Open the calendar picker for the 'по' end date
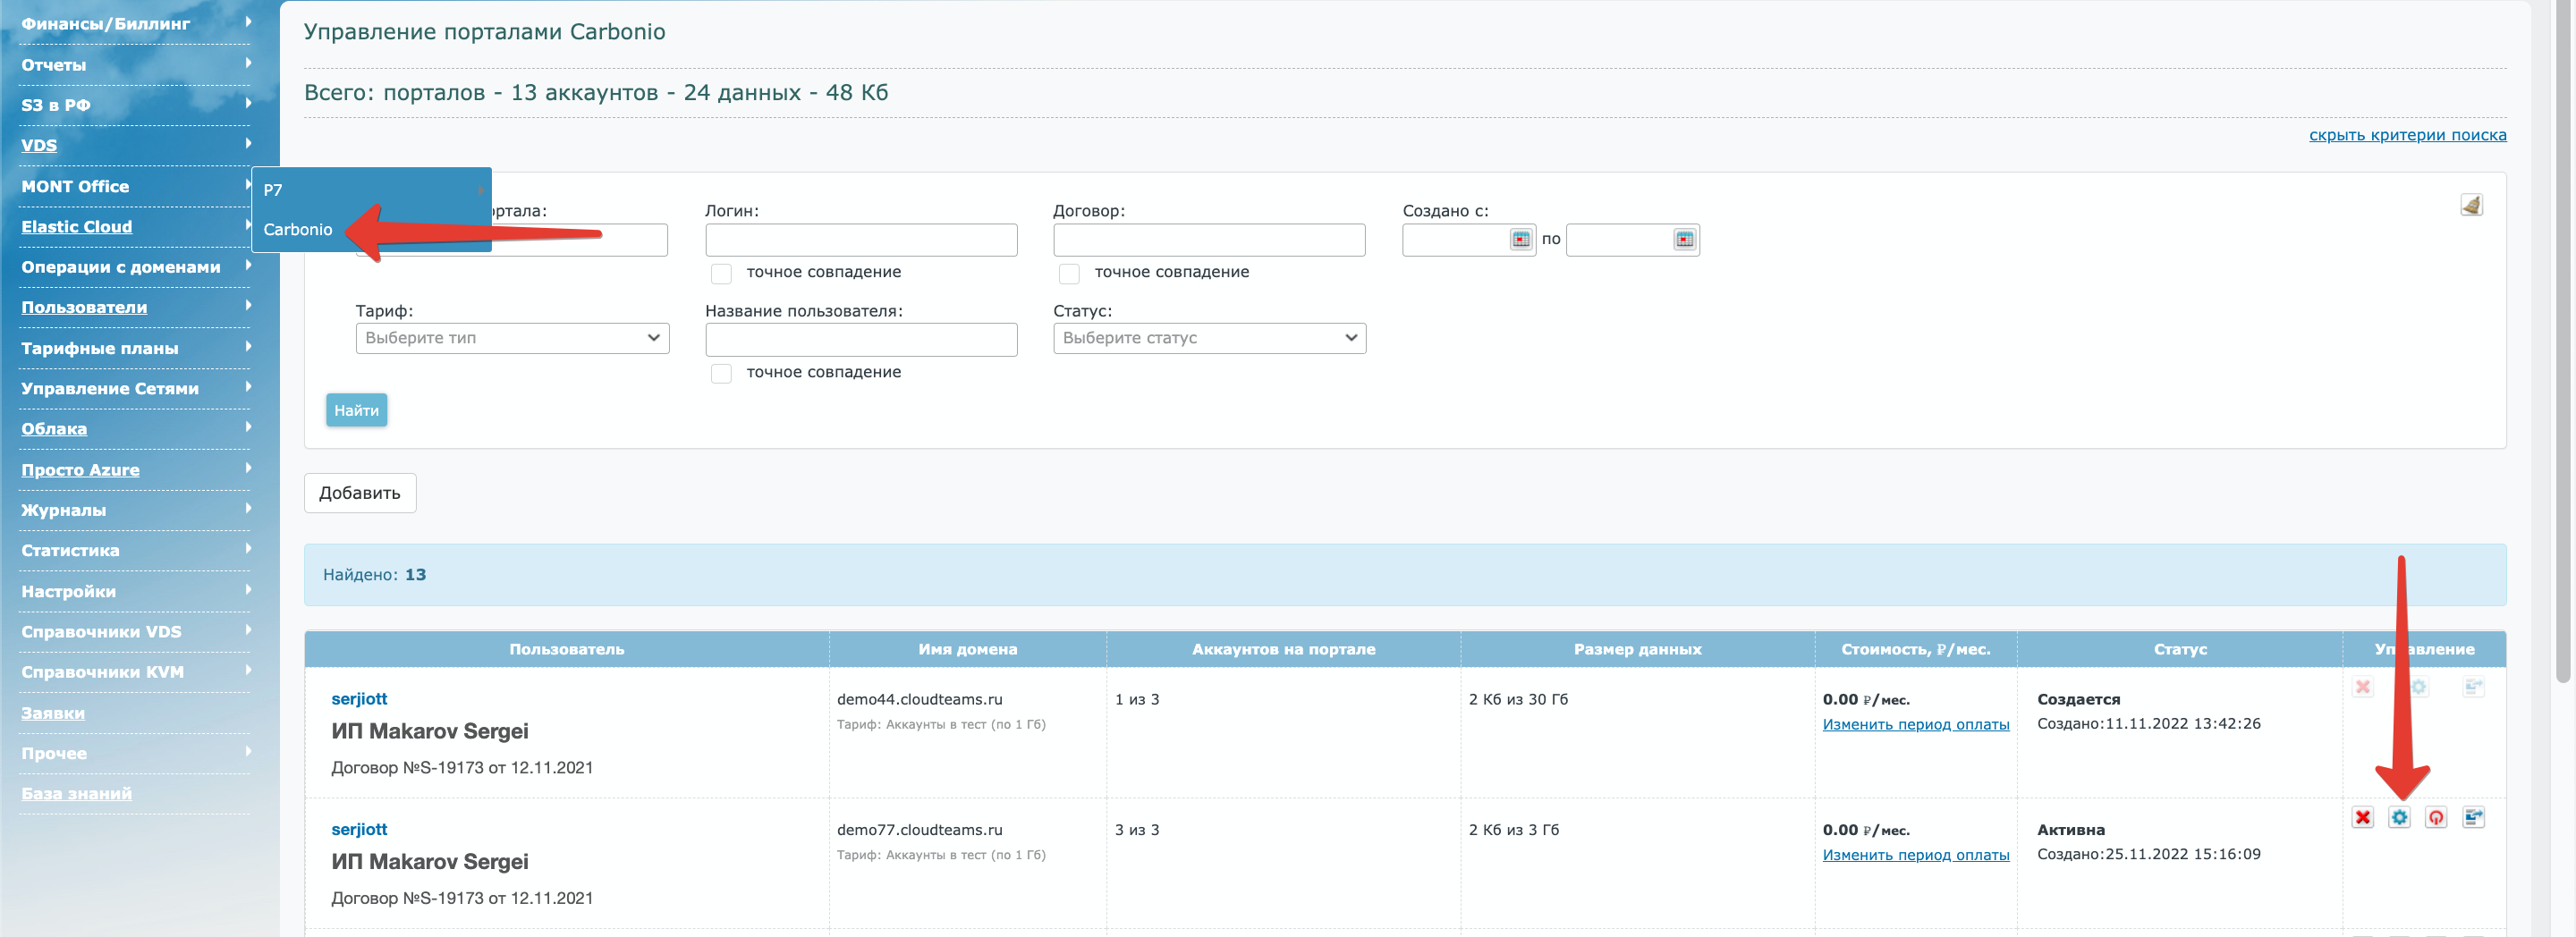This screenshot has height=937, width=2576. (x=1684, y=239)
